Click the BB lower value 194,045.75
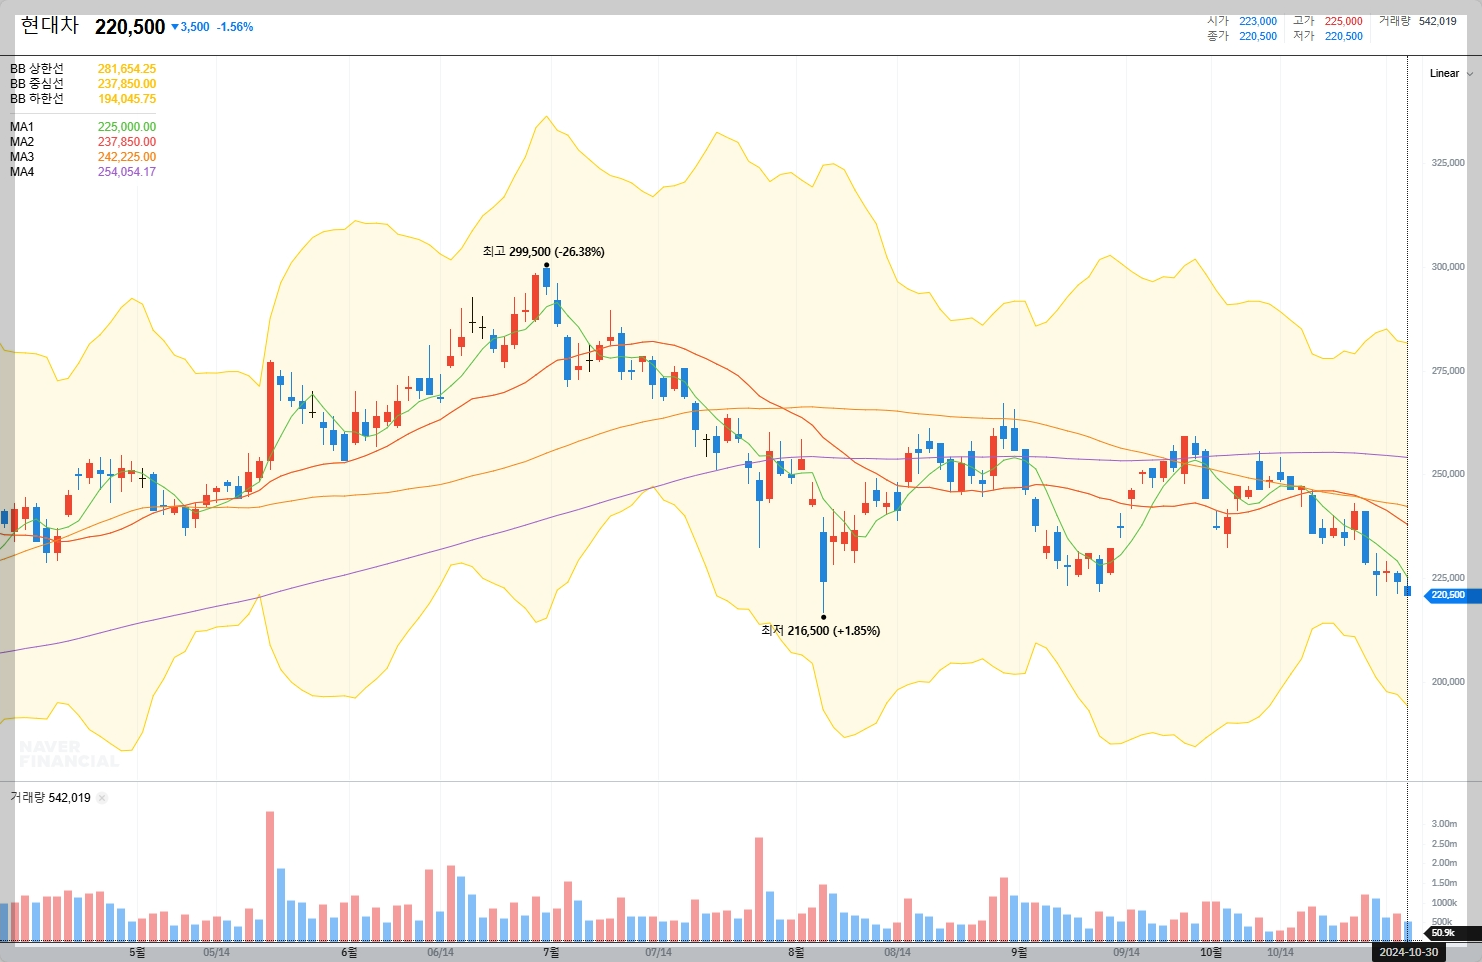The height and width of the screenshot is (962, 1482). (127, 99)
